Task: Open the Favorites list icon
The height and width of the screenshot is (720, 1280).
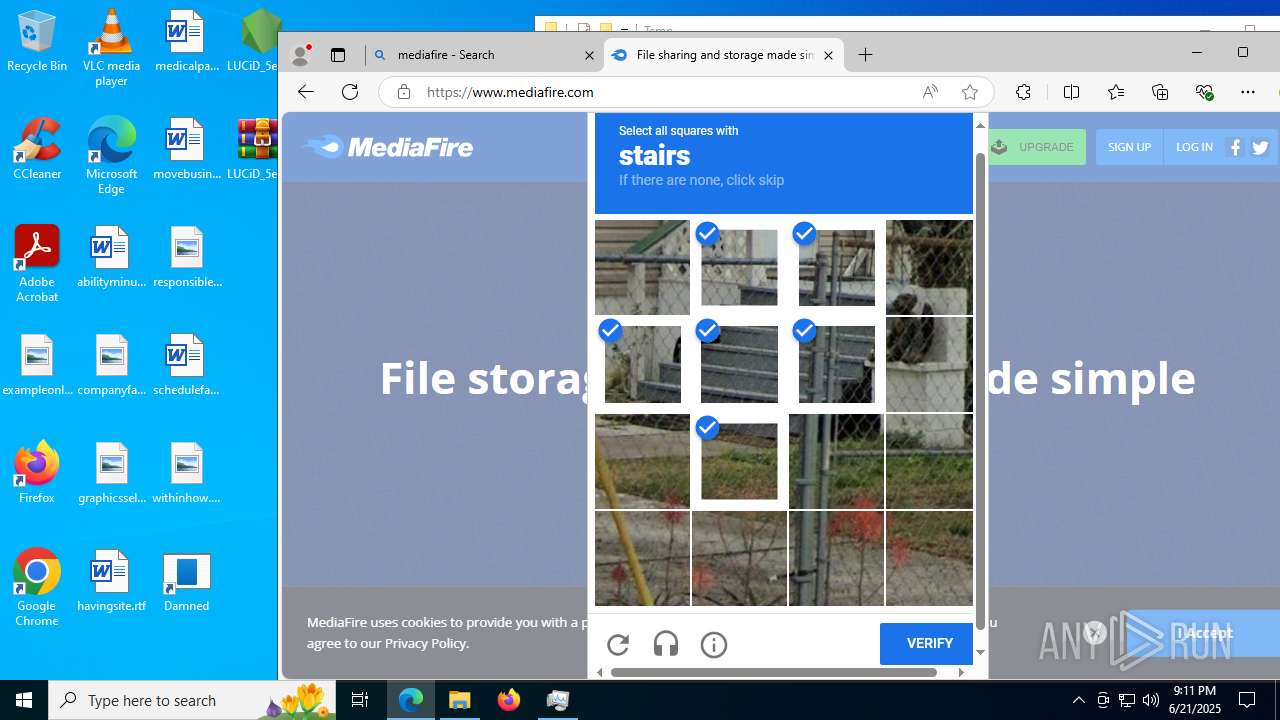Action: (1116, 92)
